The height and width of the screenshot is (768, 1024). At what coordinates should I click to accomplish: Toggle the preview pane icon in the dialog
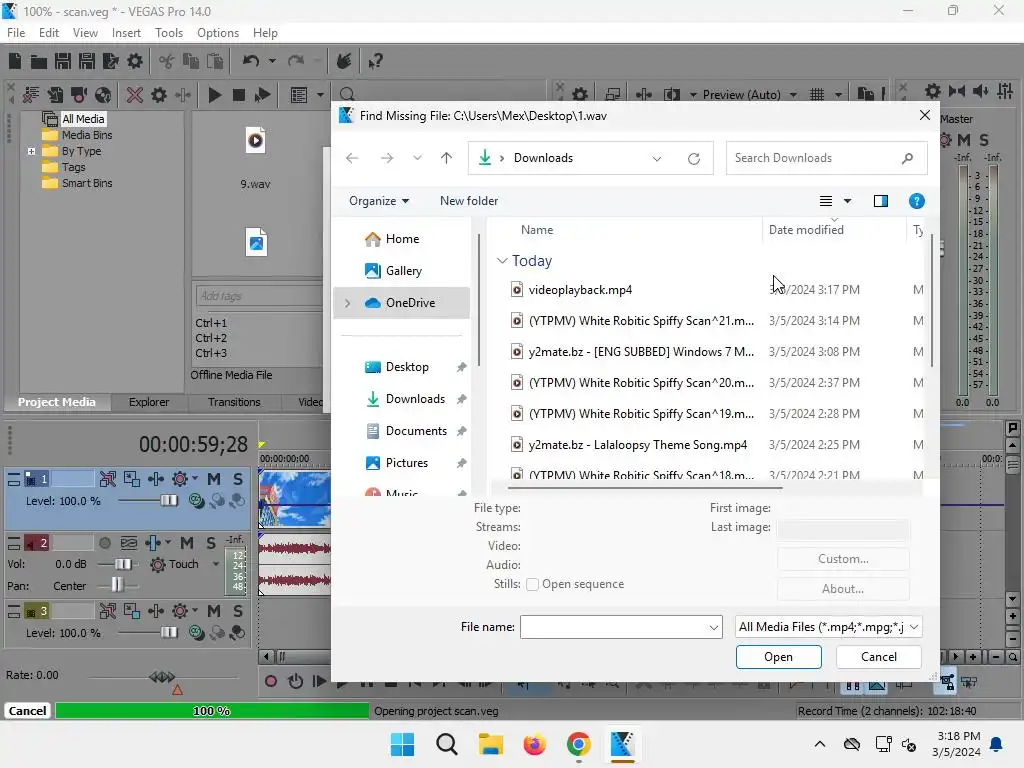(x=880, y=201)
